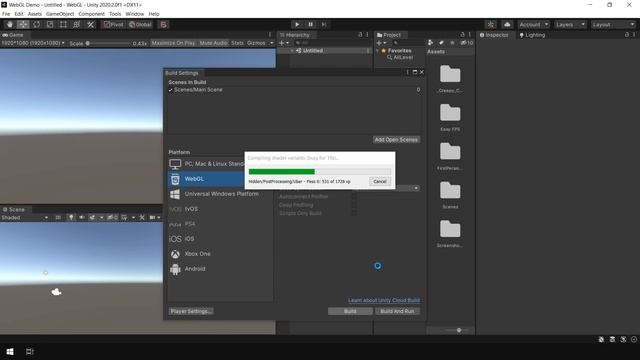Click Build And Run
Viewport: 640px width, 360px height.
pos(397,311)
